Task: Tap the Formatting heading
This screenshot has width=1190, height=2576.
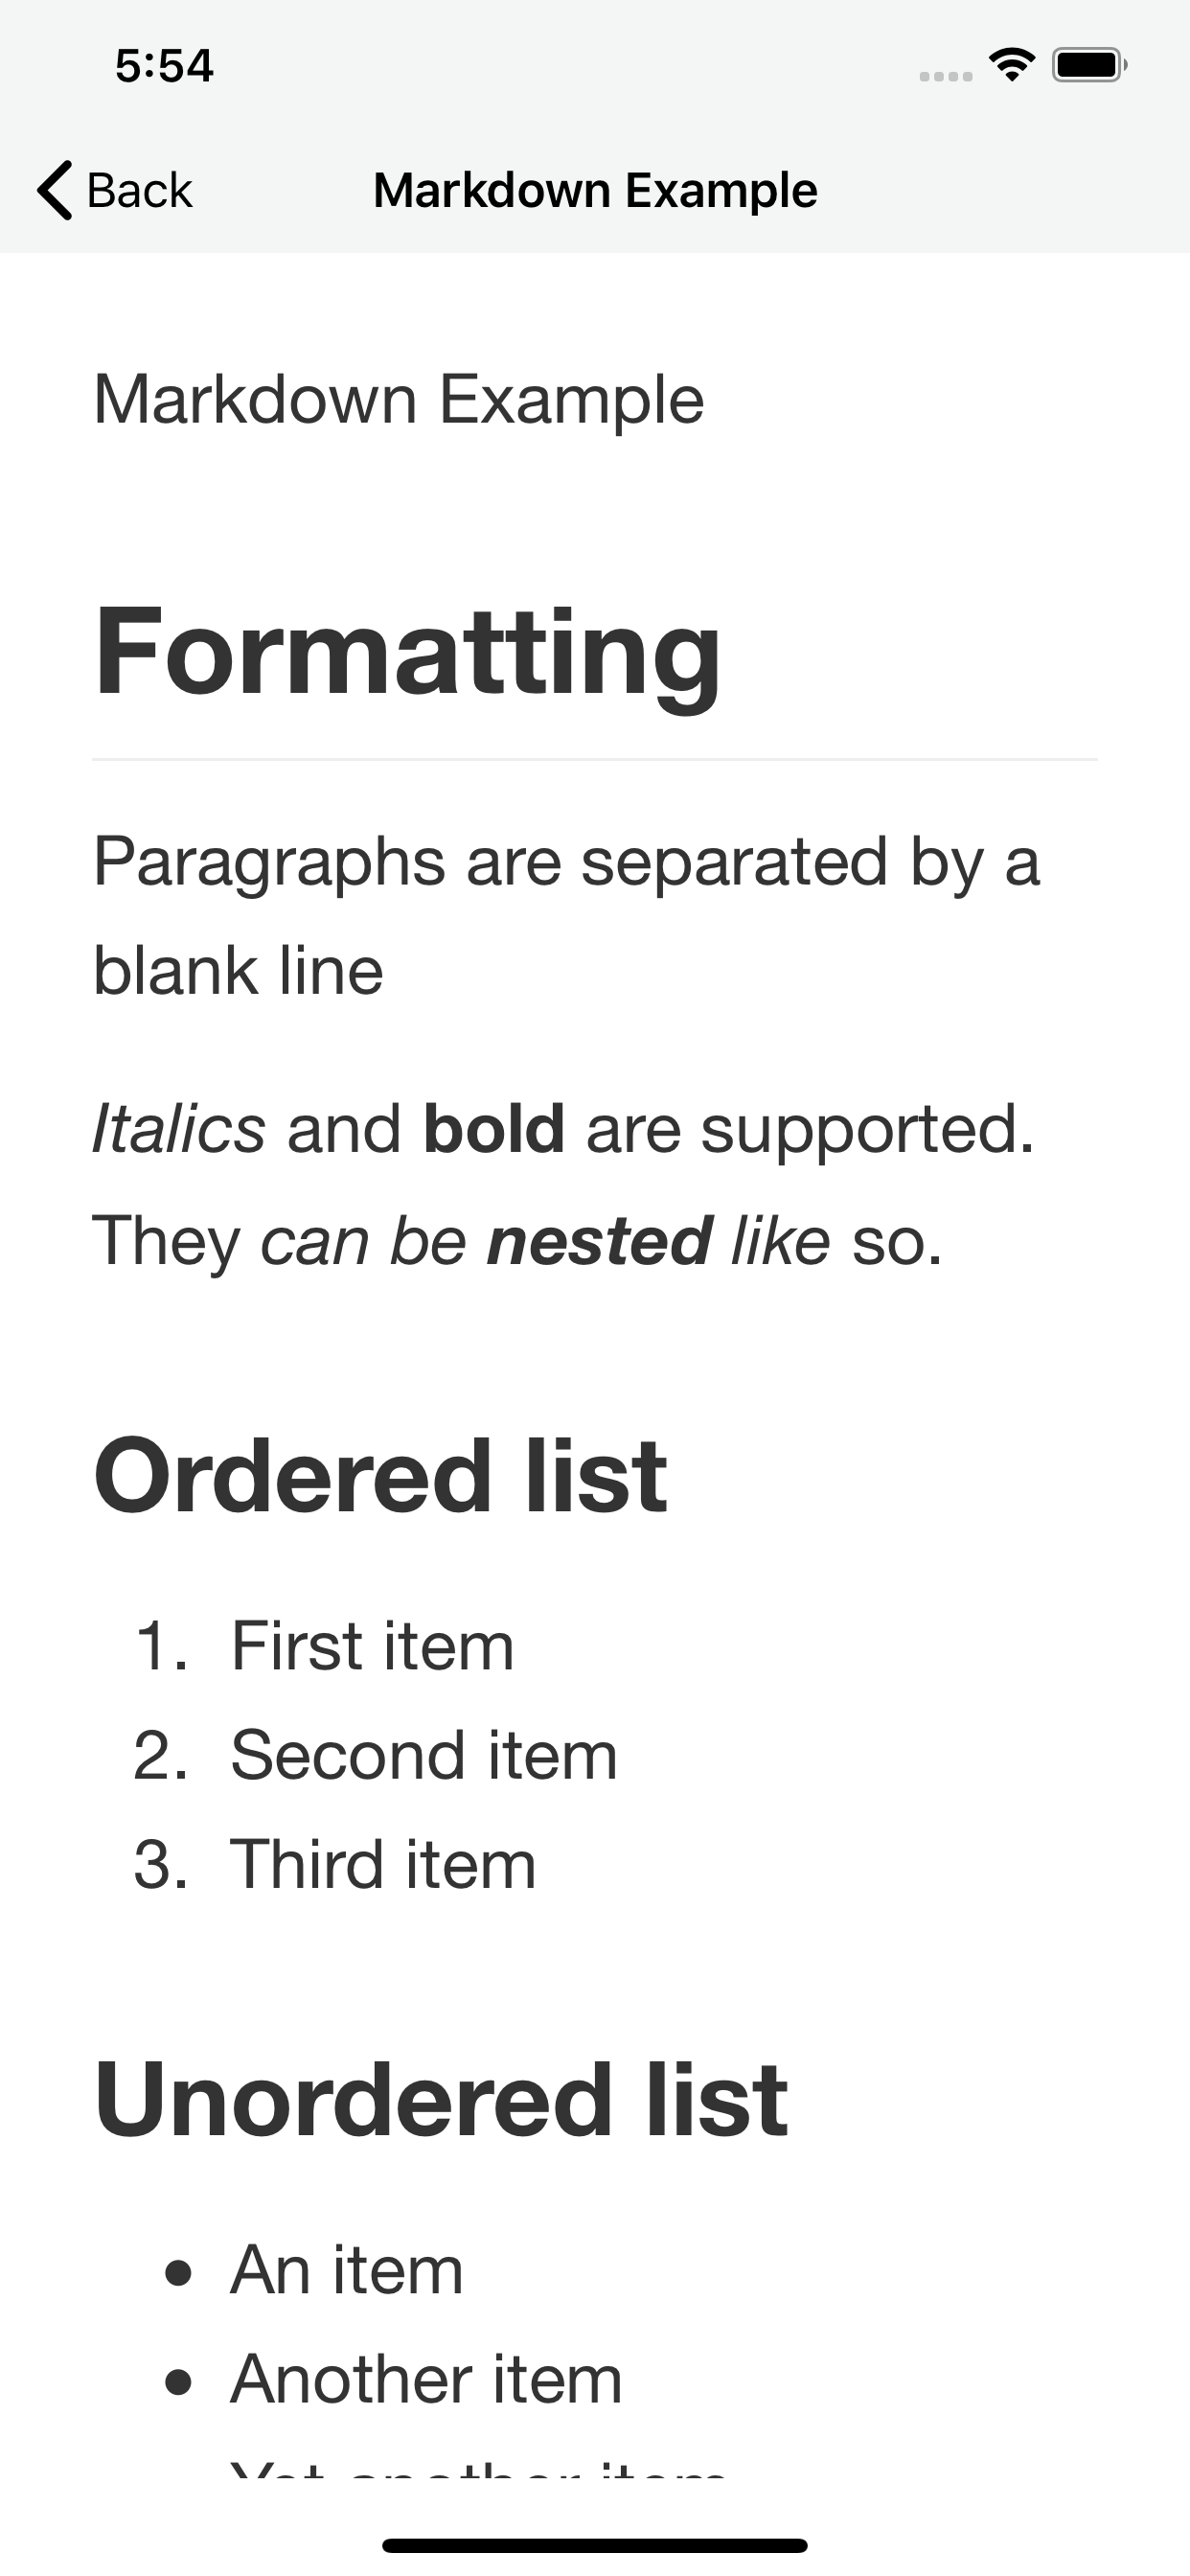Action: click(407, 652)
